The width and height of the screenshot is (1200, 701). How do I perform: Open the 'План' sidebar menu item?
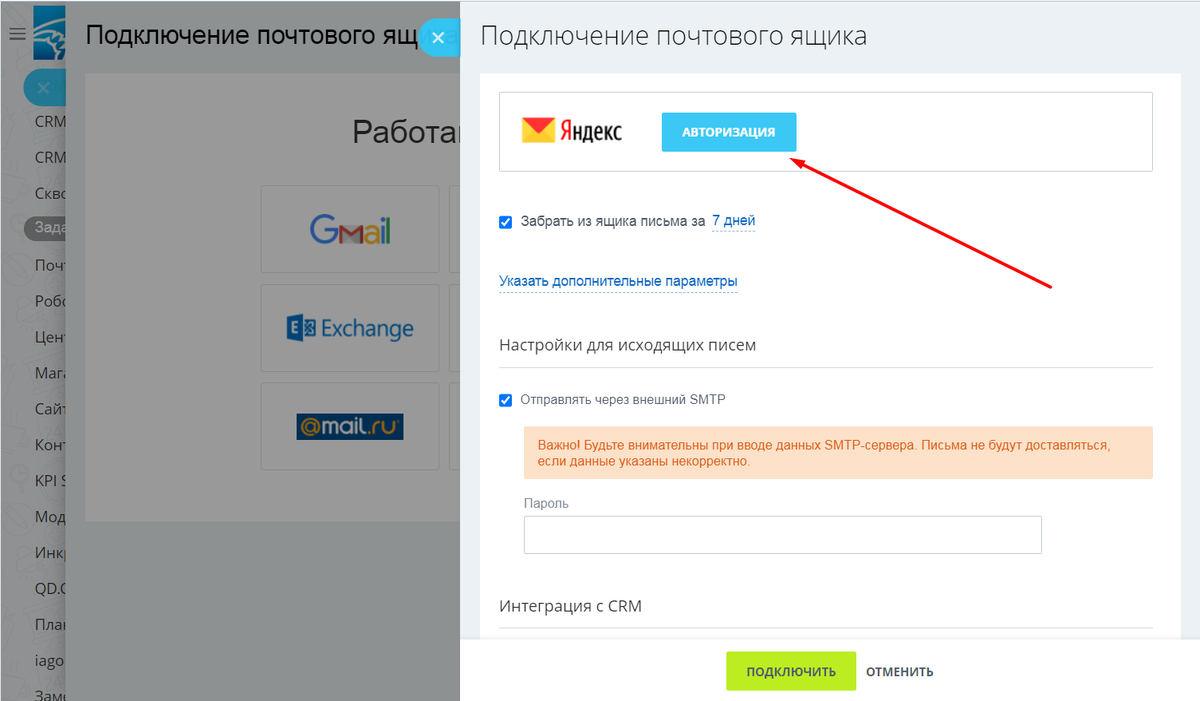[x=50, y=625]
